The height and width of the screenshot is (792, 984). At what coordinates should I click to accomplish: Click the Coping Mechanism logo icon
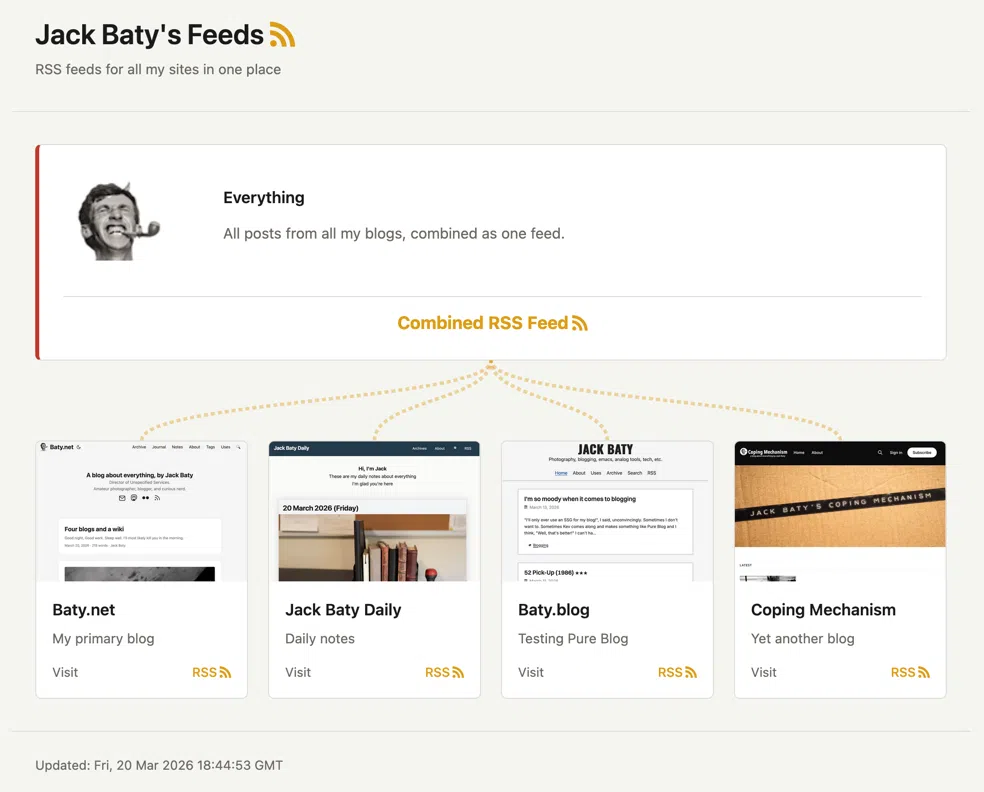[x=743, y=451]
